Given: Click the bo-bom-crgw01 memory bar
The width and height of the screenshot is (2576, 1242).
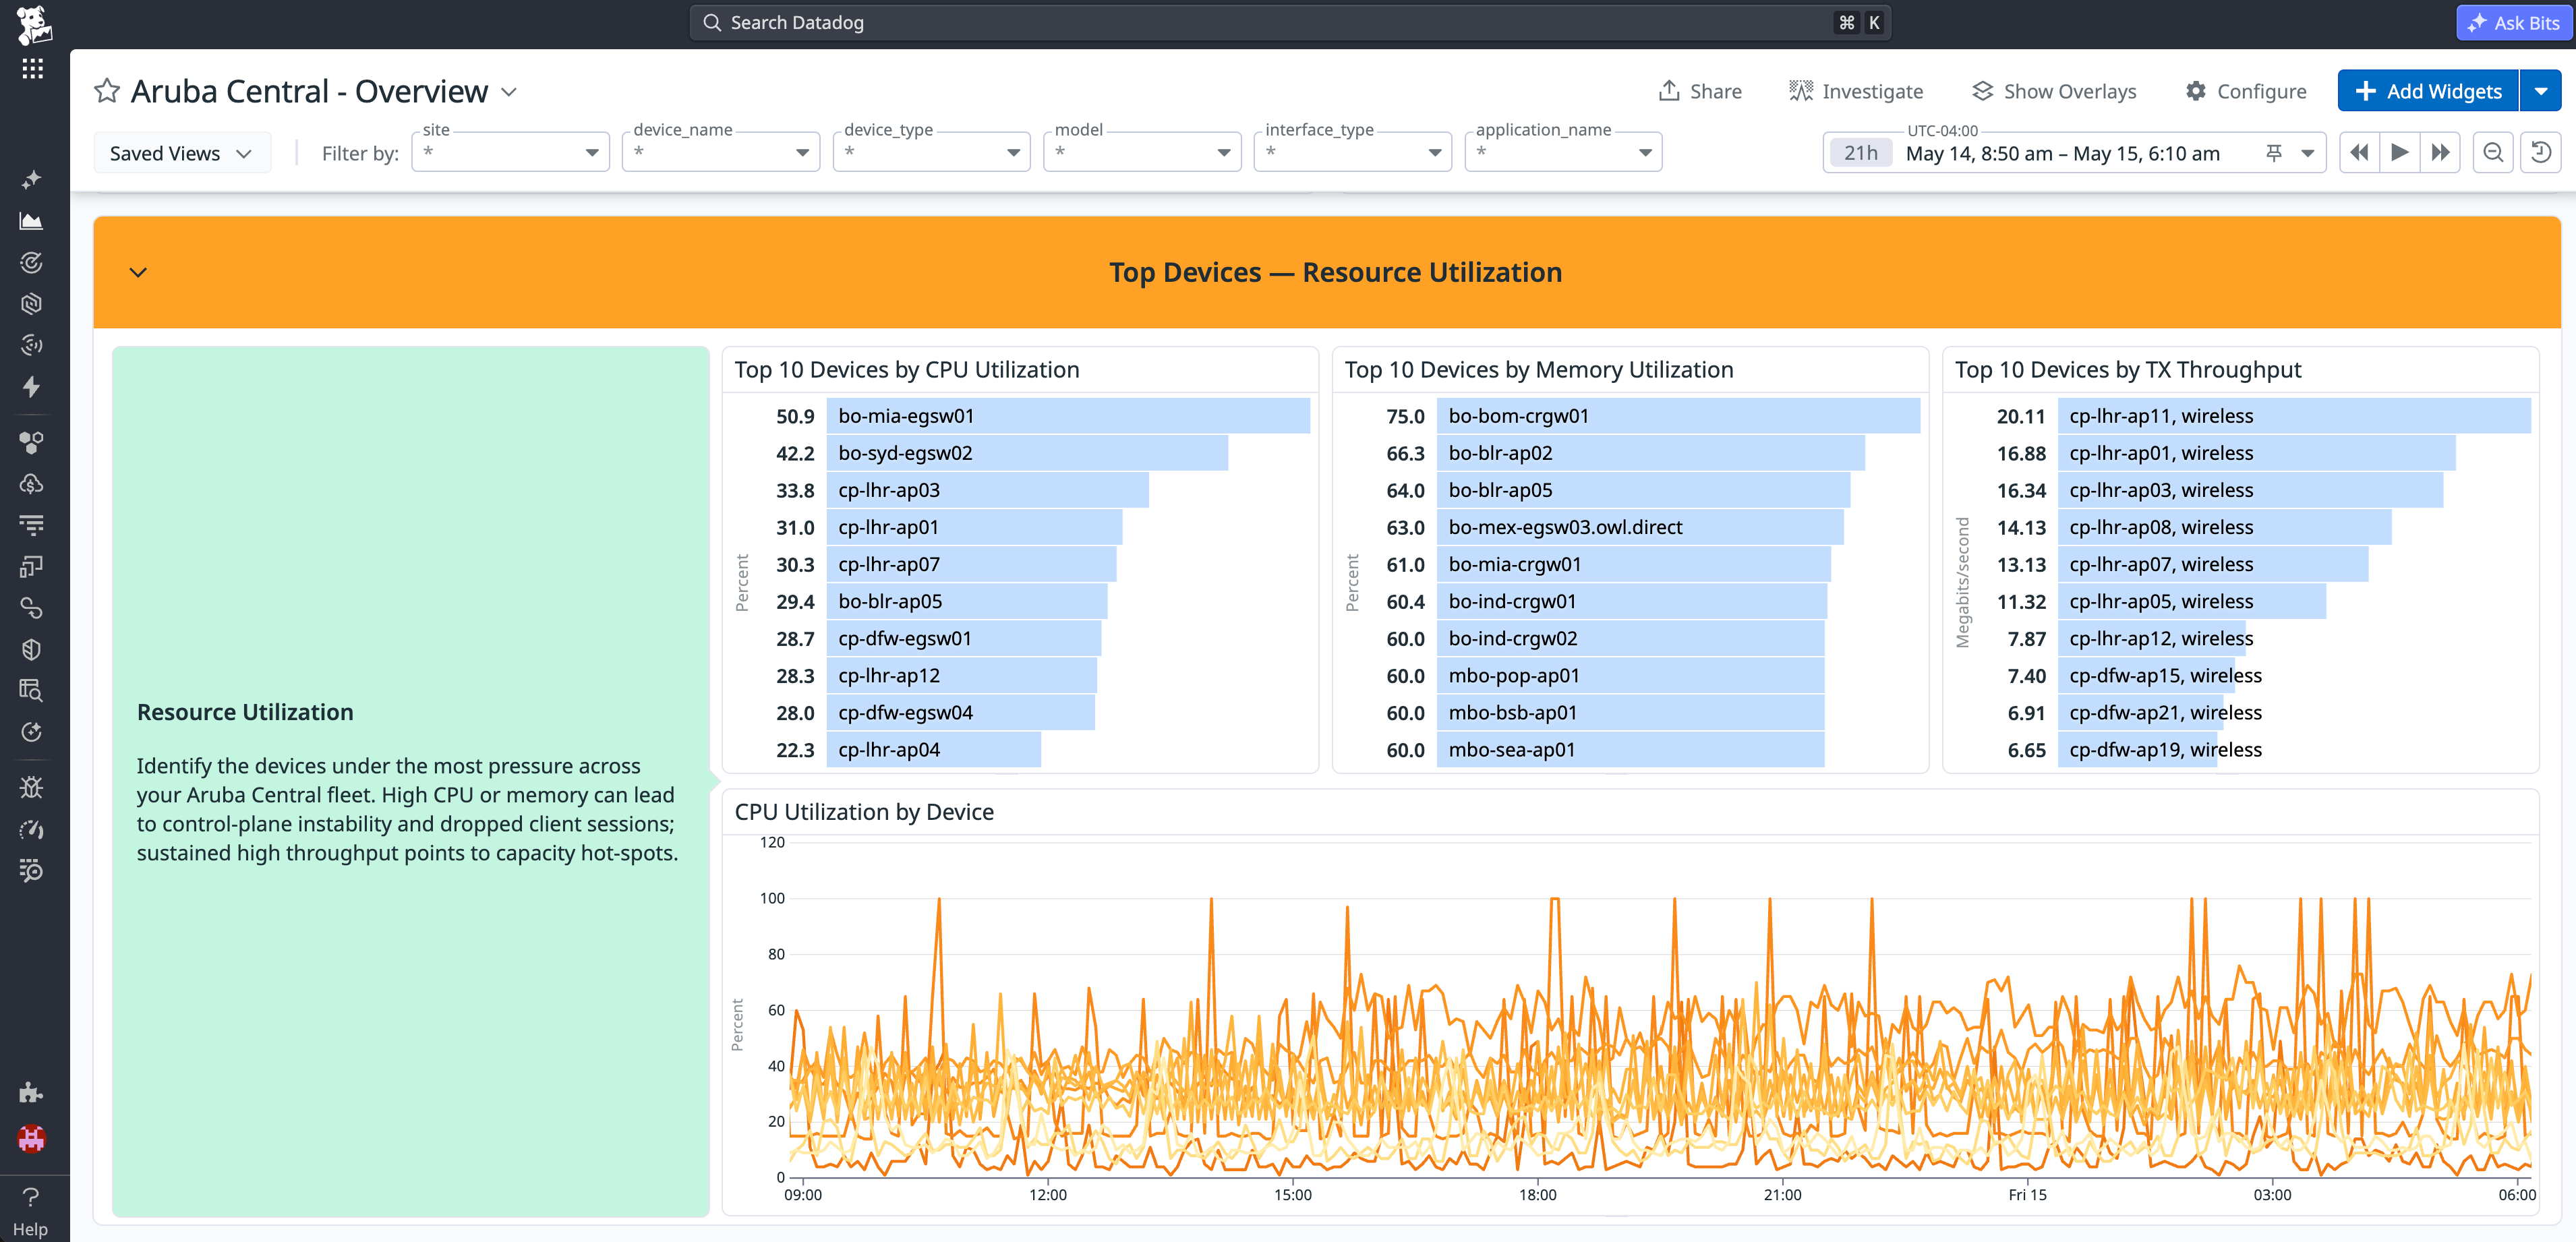Looking at the screenshot, I should 1678,416.
